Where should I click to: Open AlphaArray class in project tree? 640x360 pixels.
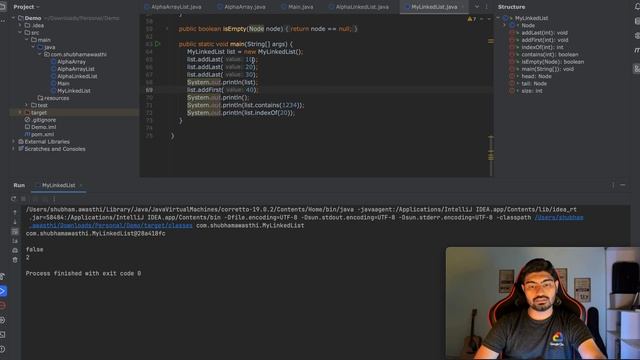coord(71,62)
